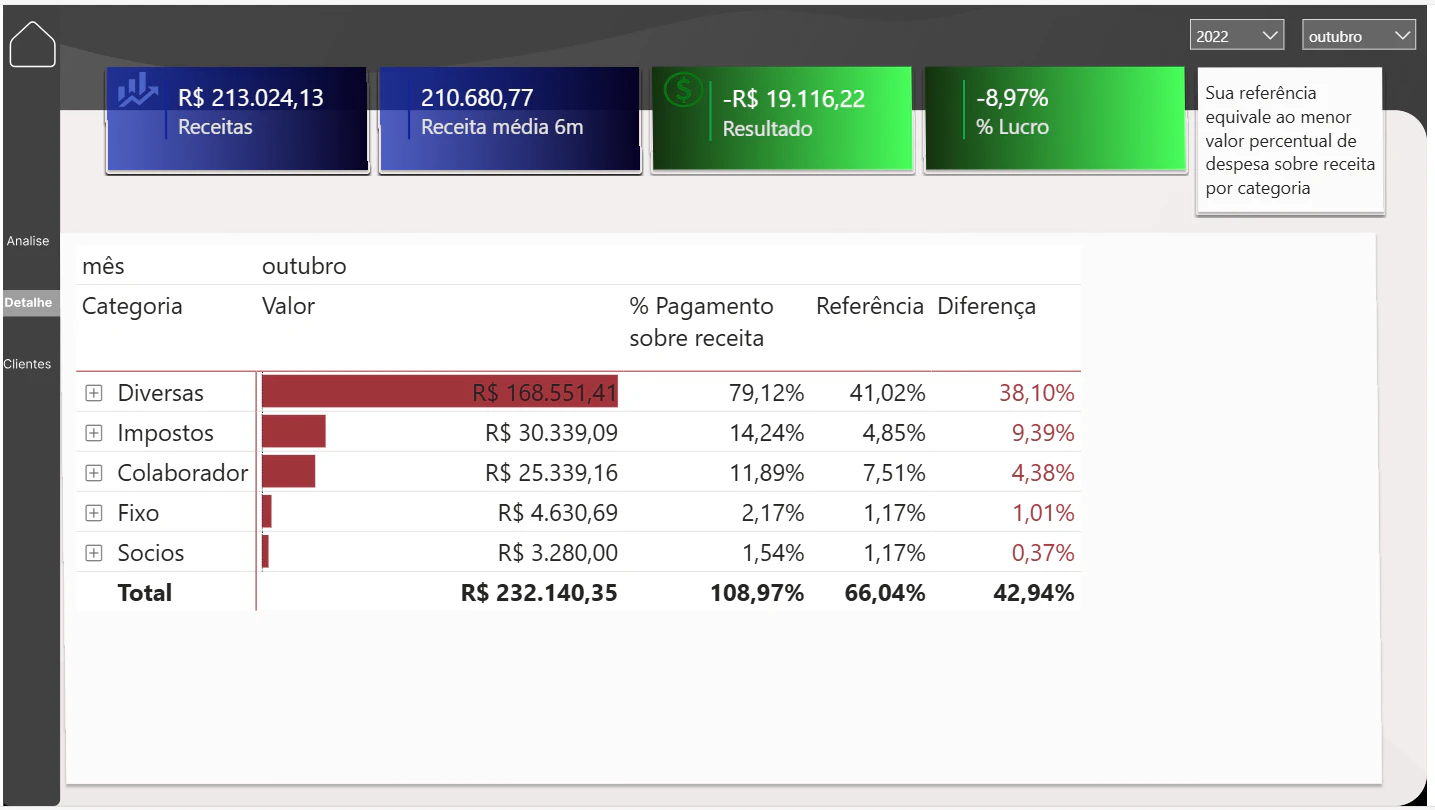Click the 66,04% total reference cell
The height and width of the screenshot is (810, 1435).
click(885, 593)
